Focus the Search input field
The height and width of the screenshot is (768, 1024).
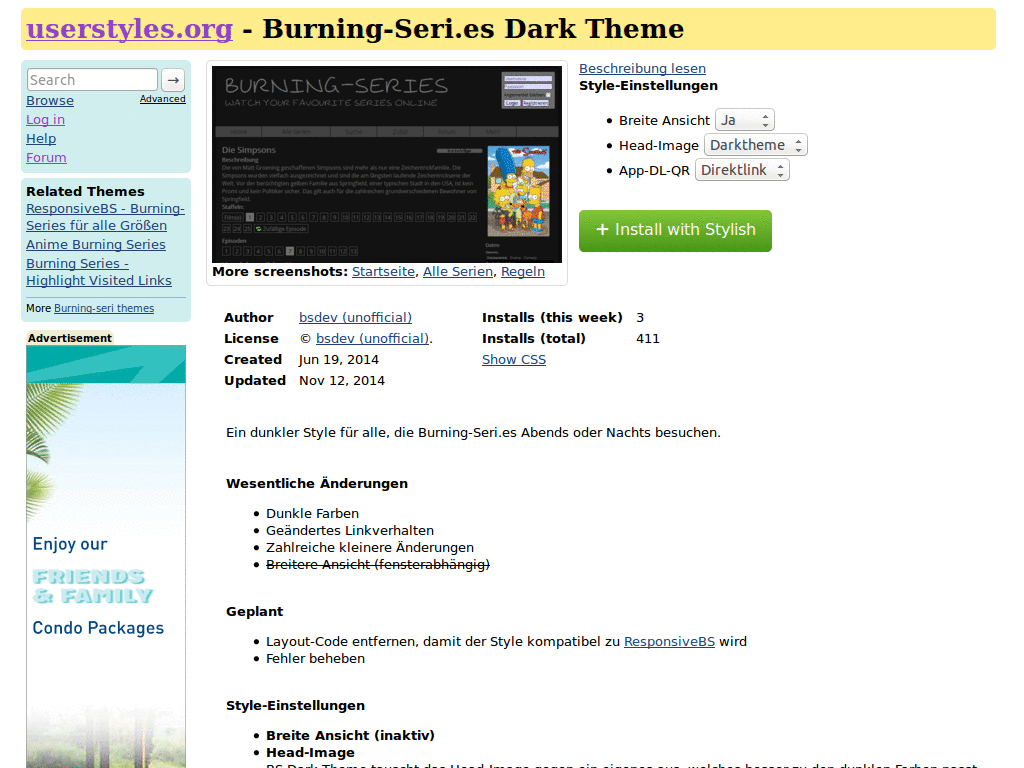92,80
